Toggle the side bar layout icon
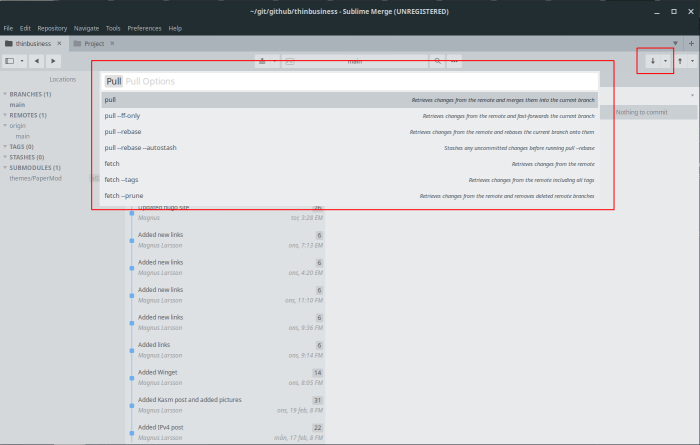The height and width of the screenshot is (445, 700). (9, 61)
